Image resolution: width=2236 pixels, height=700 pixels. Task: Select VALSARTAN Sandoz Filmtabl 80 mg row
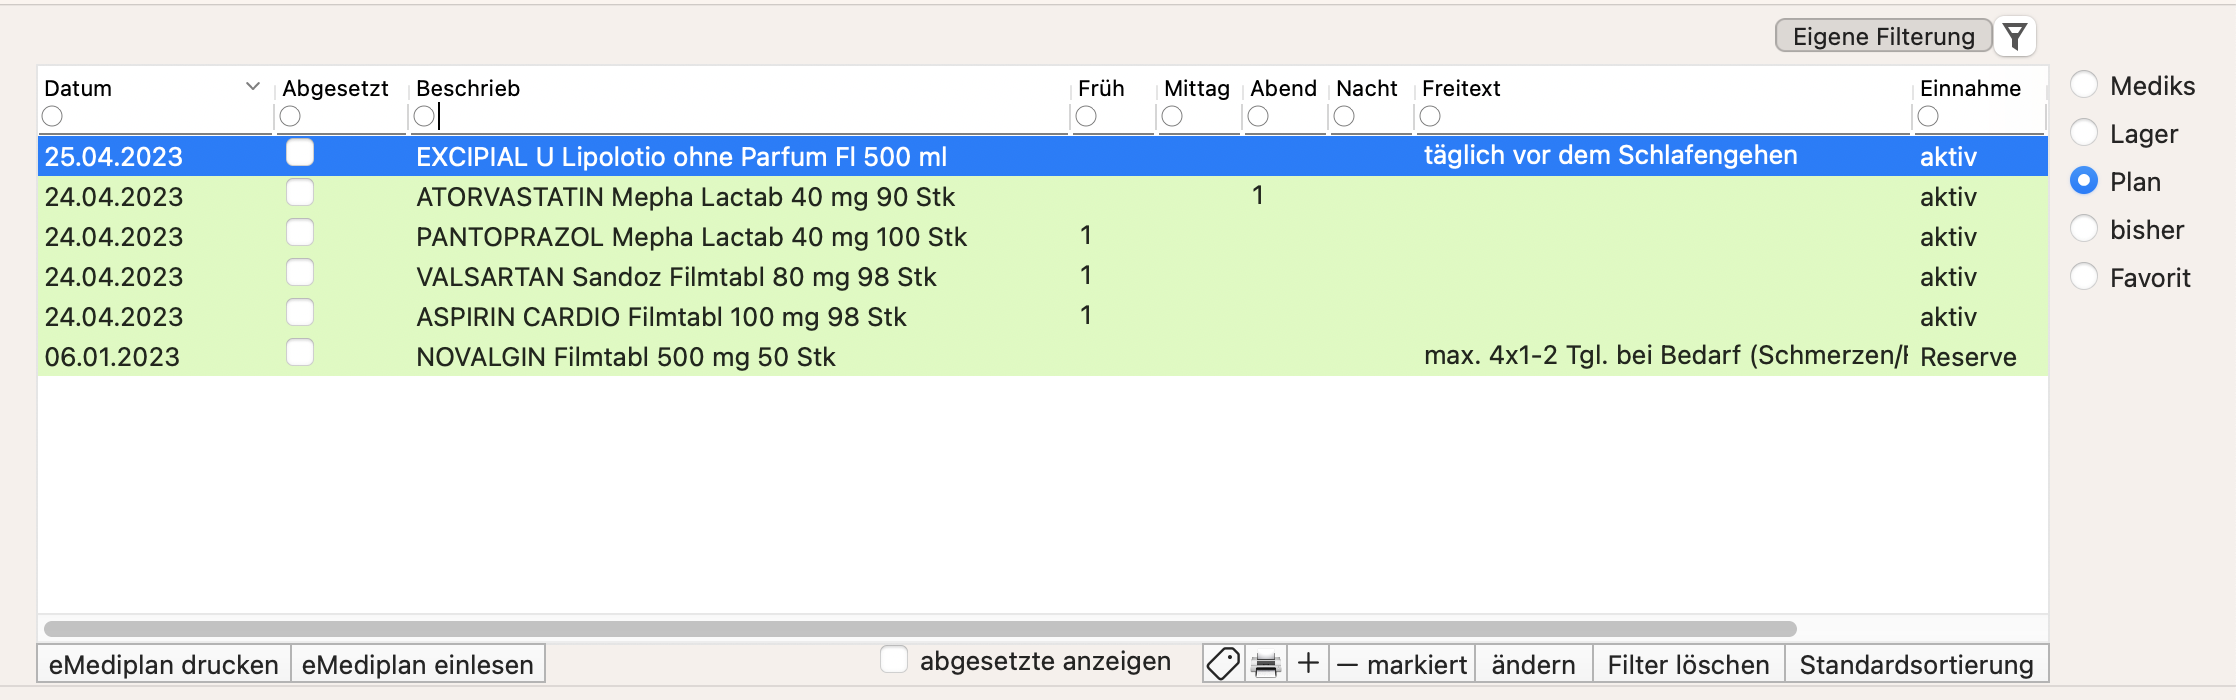click(x=1043, y=276)
